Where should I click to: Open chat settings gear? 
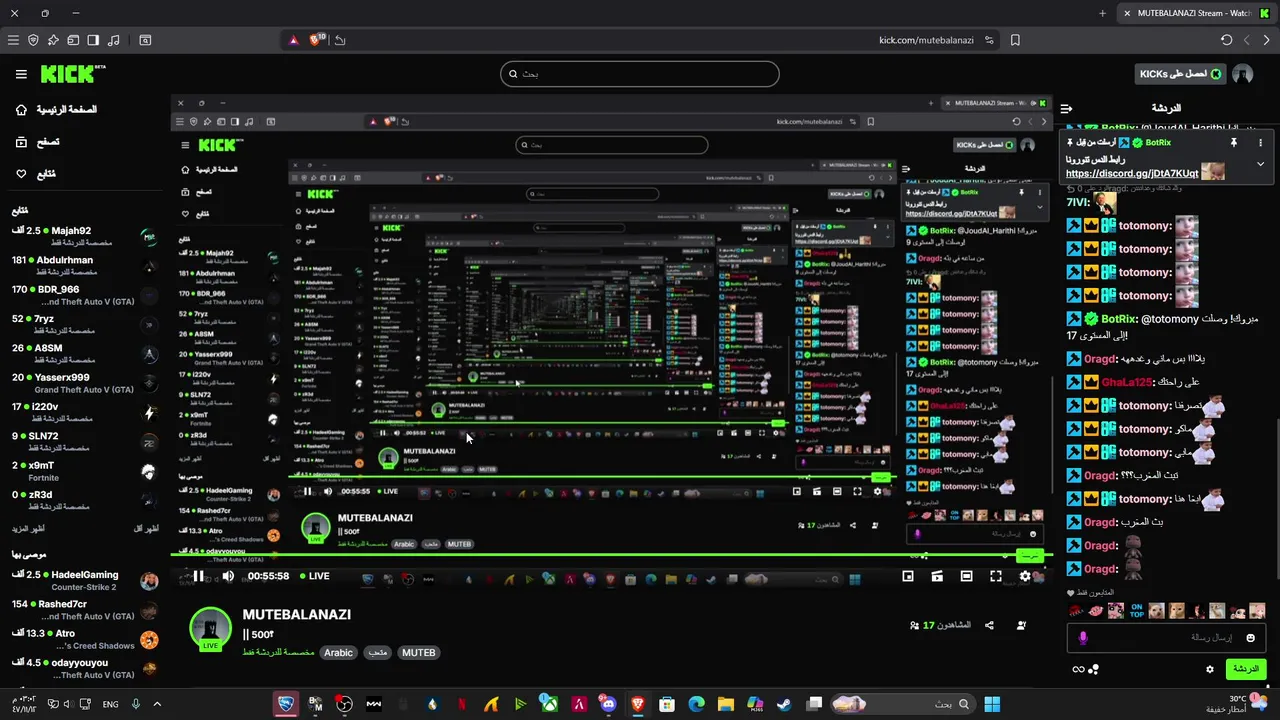click(x=1210, y=669)
